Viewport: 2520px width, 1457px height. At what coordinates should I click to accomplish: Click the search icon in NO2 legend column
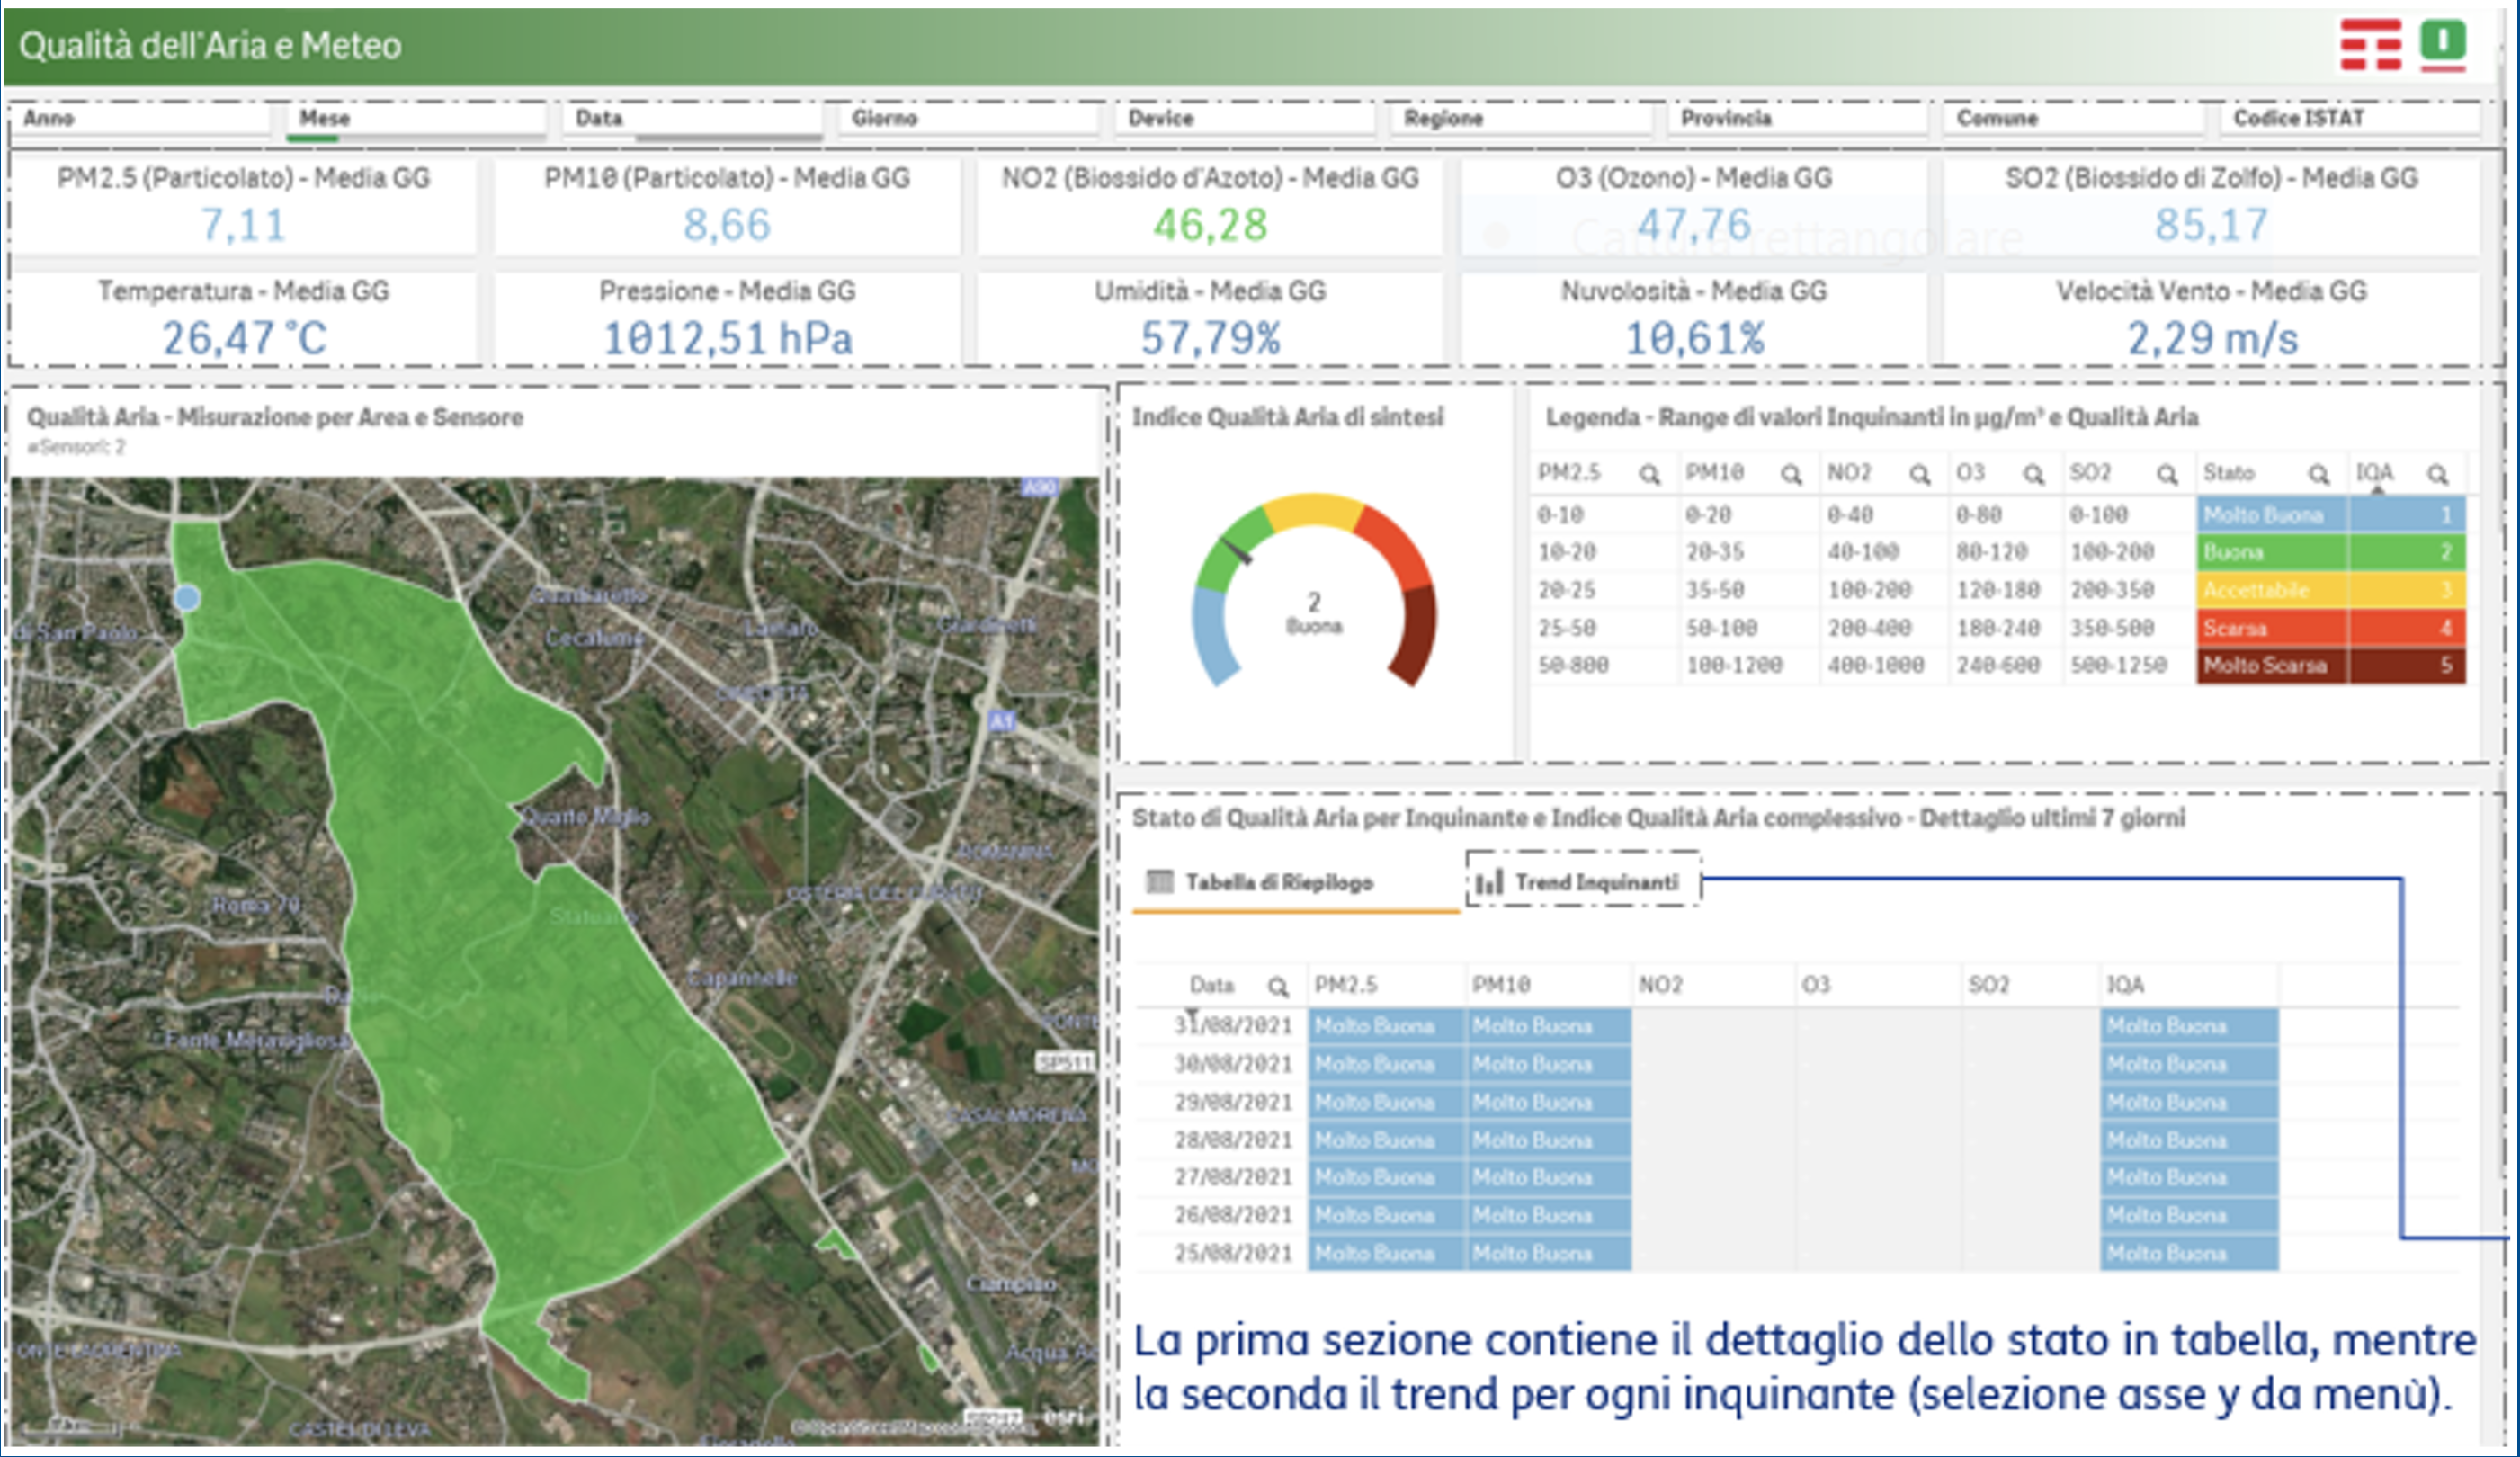point(1919,475)
